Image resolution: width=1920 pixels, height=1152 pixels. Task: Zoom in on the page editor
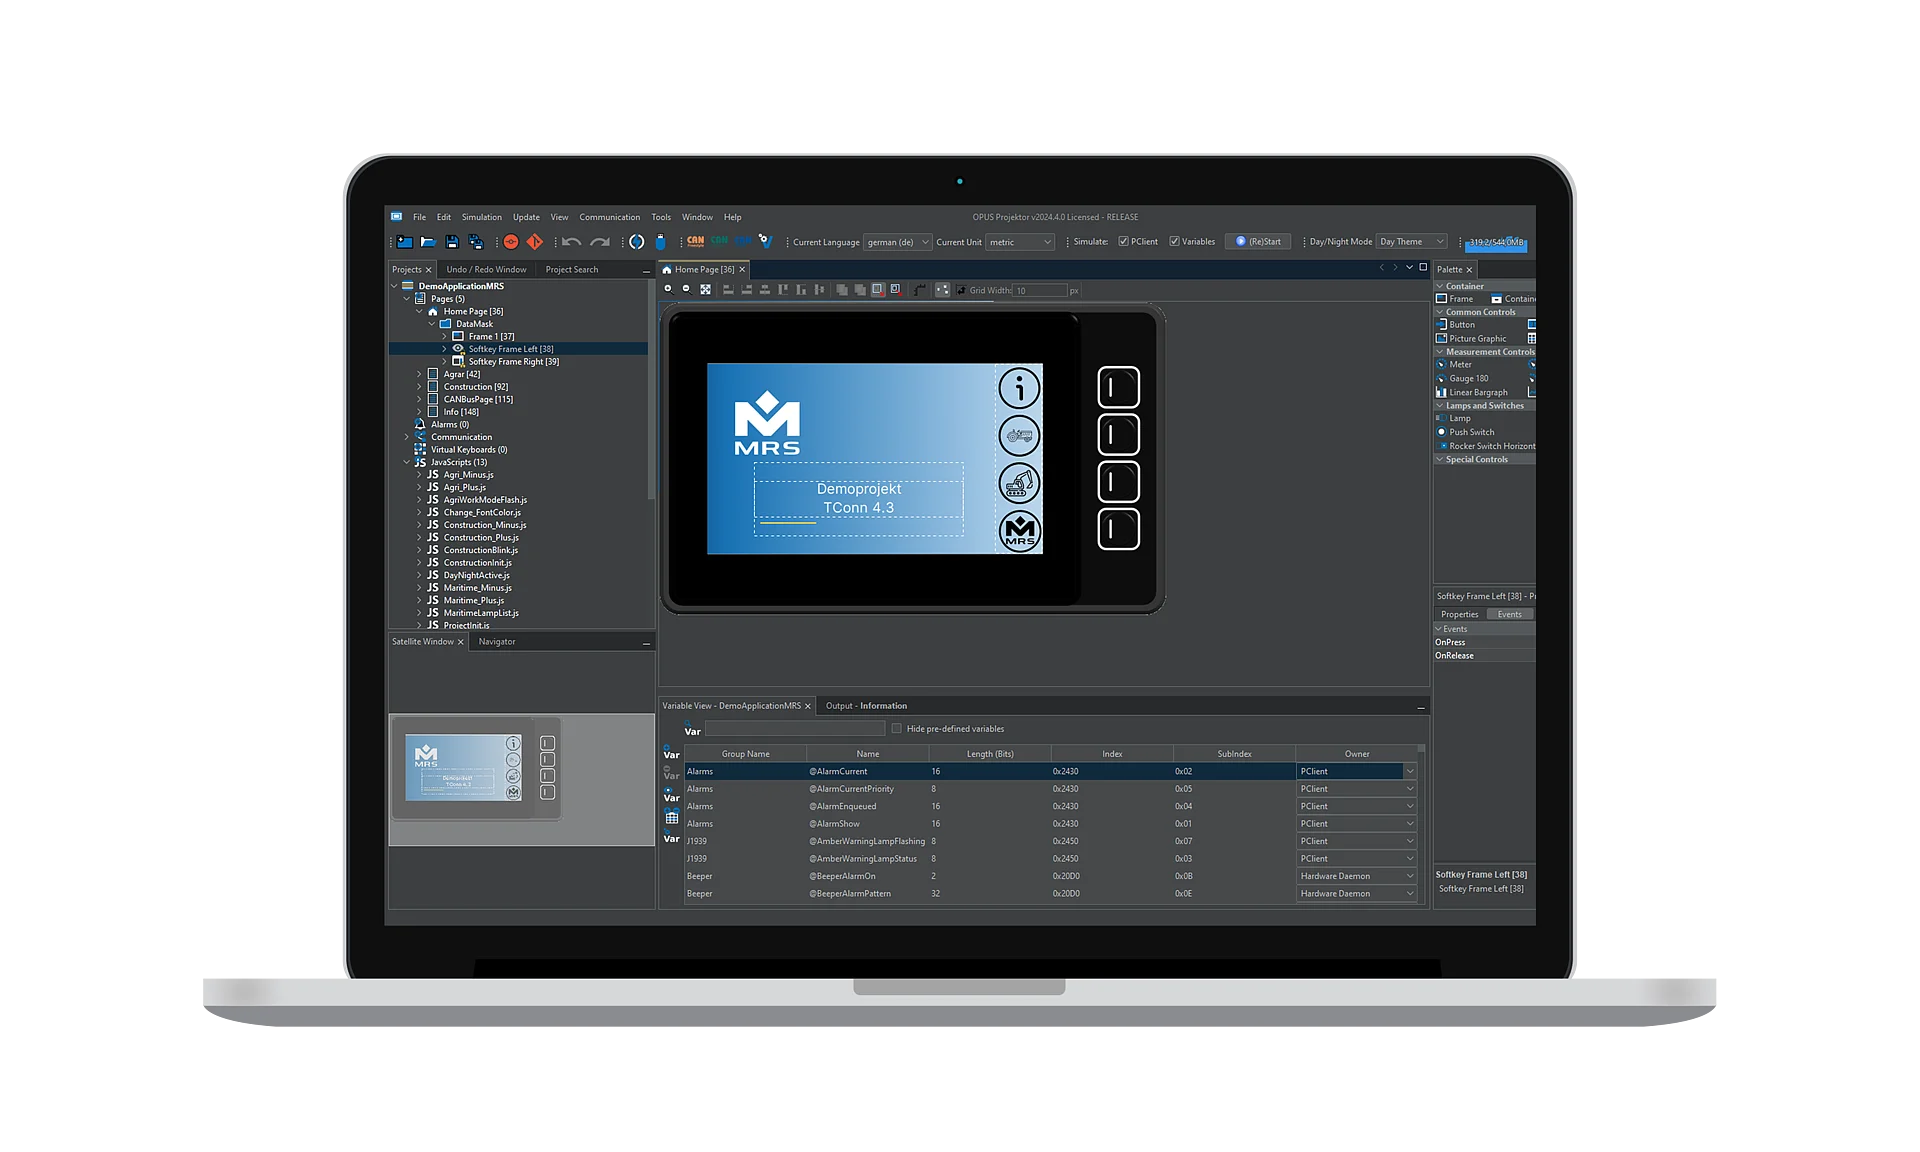pyautogui.click(x=668, y=289)
